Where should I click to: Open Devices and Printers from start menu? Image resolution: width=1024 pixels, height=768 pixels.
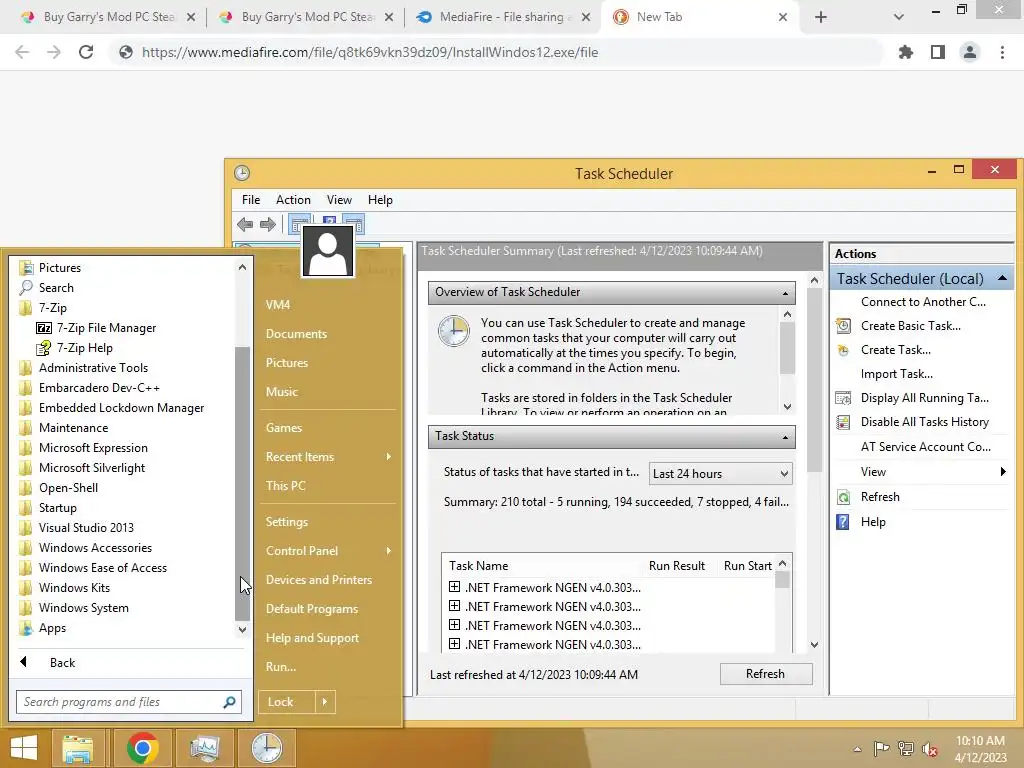[319, 579]
